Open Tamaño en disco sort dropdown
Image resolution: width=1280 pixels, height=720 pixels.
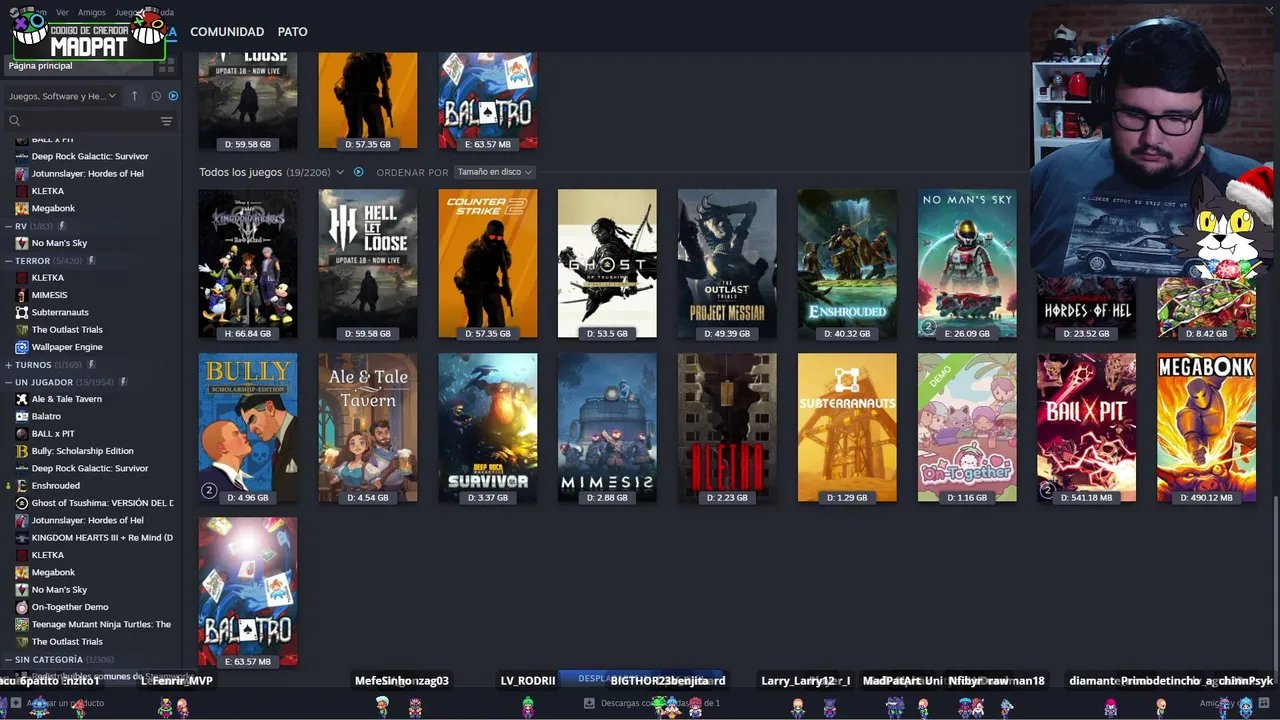pyautogui.click(x=494, y=172)
